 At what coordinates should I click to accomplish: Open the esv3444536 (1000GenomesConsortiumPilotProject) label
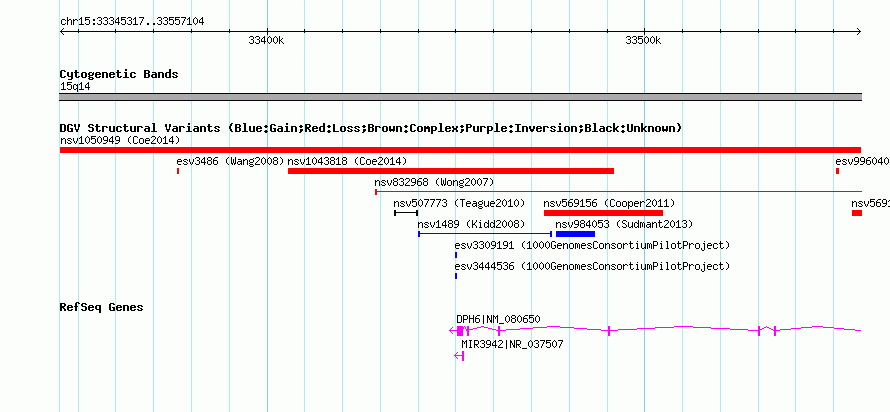pyautogui.click(x=592, y=266)
